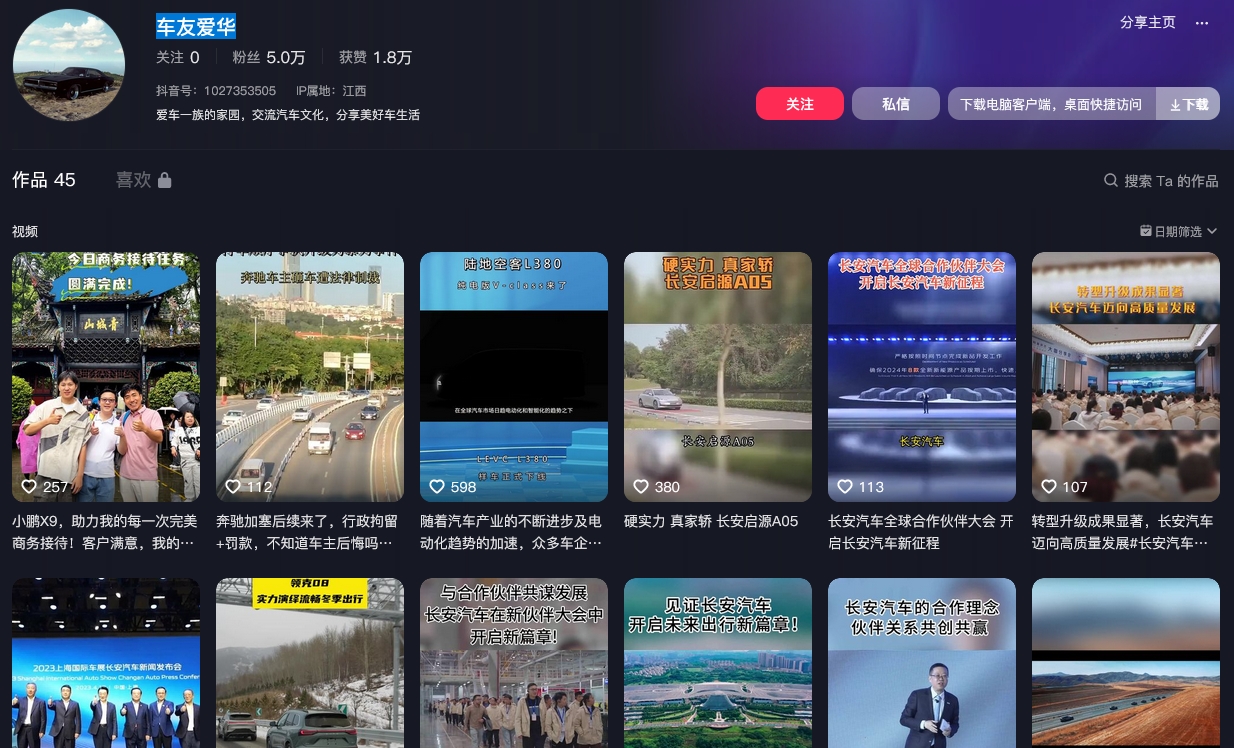Click the 视频 section label

[25, 231]
